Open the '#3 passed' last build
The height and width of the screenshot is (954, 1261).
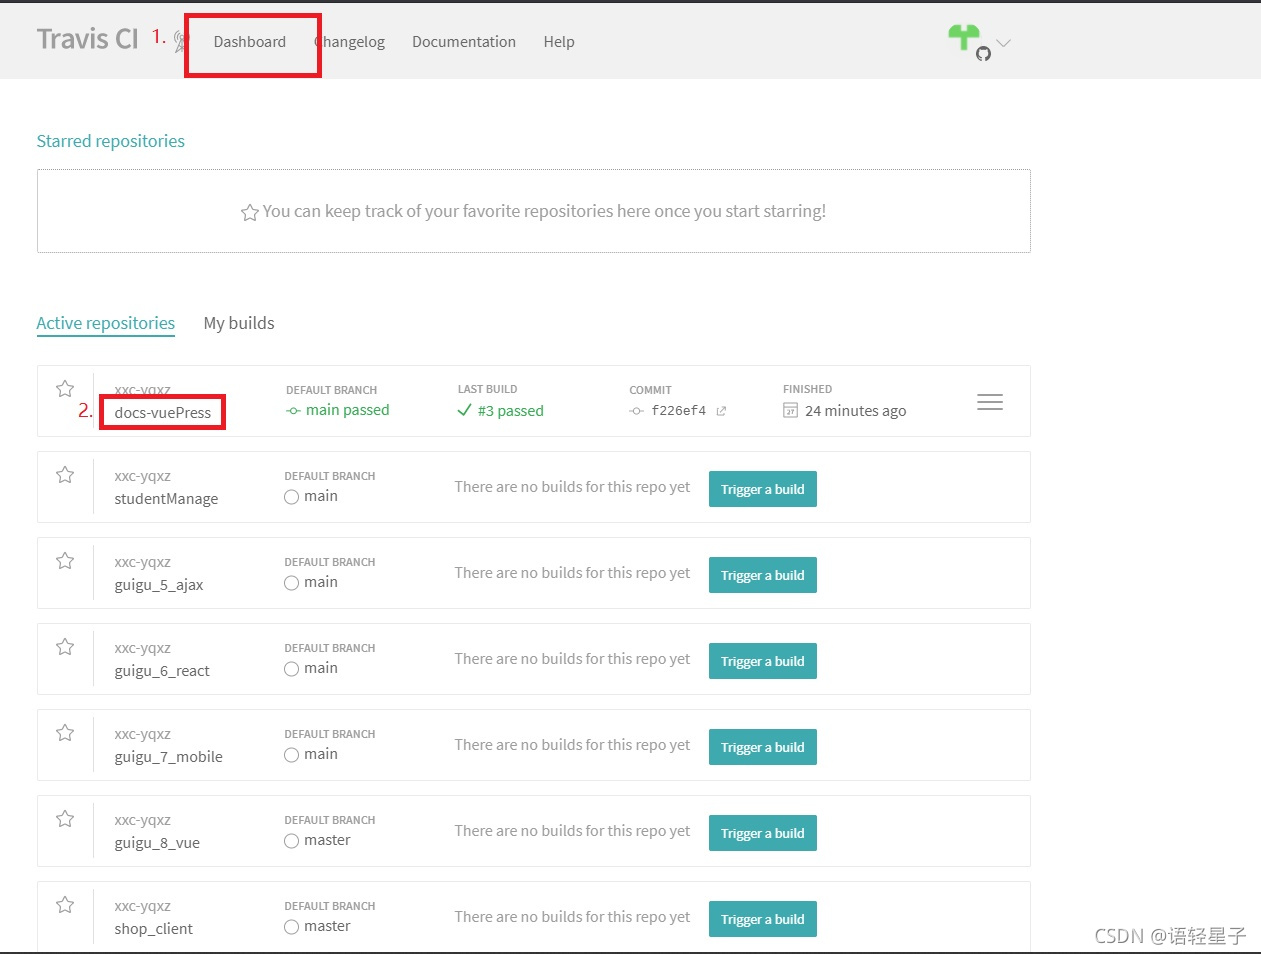click(501, 411)
